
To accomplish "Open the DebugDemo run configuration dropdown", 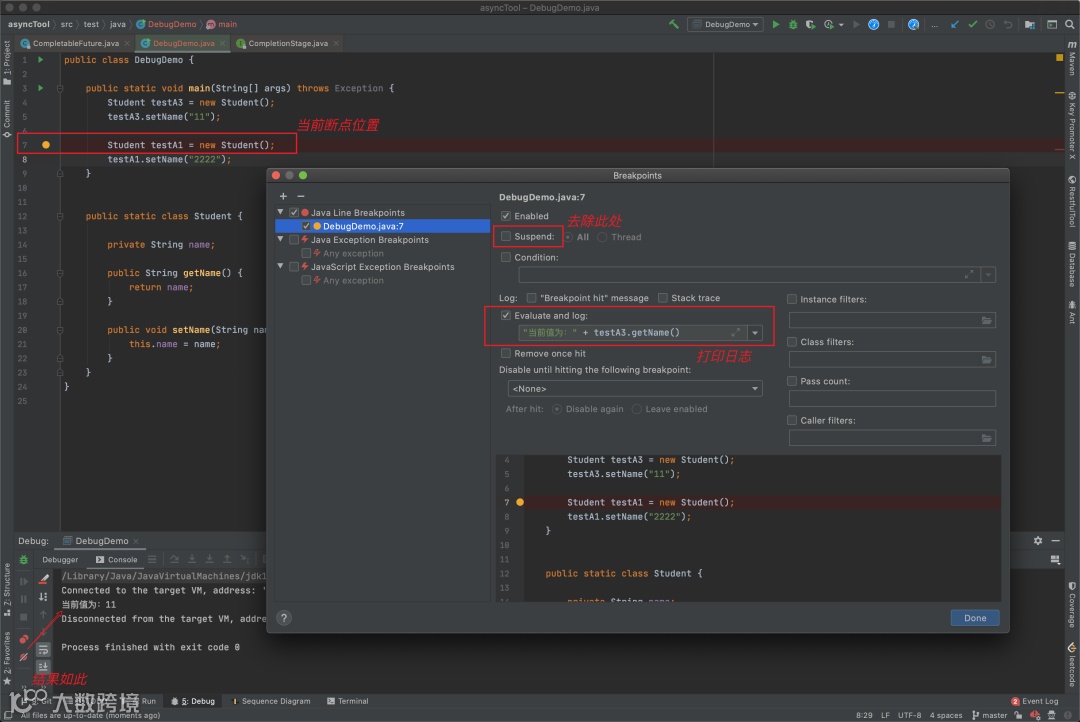I will pyautogui.click(x=725, y=24).
